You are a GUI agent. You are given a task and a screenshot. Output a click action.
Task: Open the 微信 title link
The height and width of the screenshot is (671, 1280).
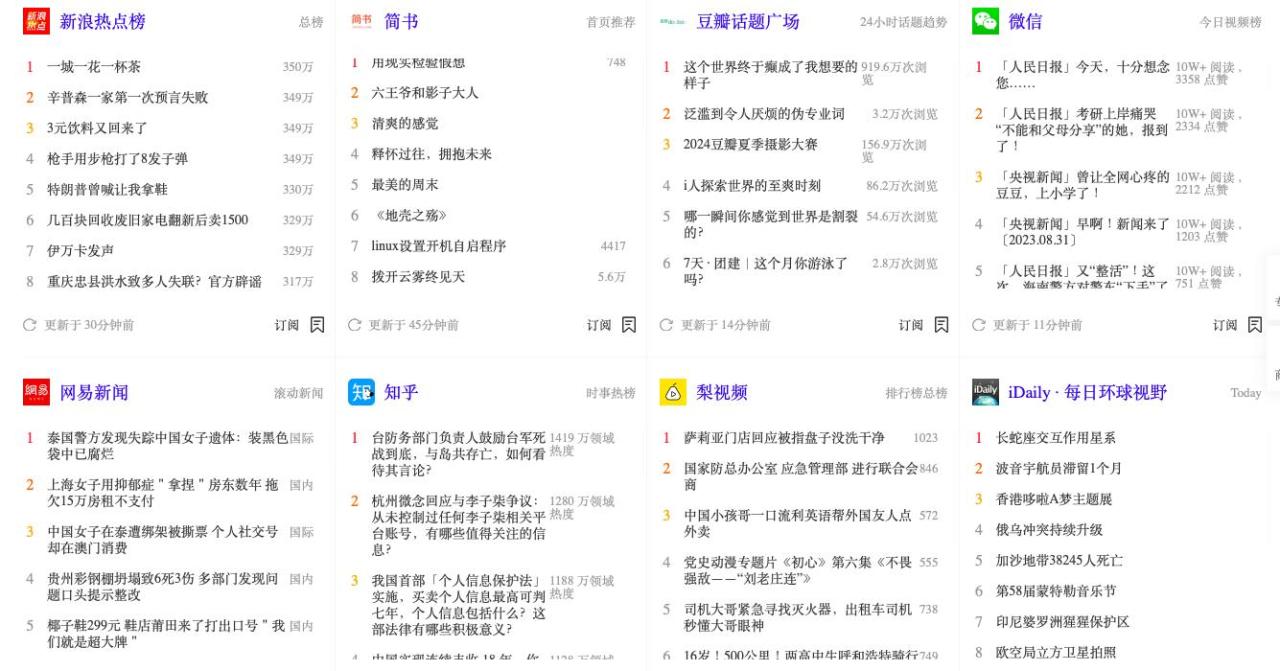point(1025,22)
